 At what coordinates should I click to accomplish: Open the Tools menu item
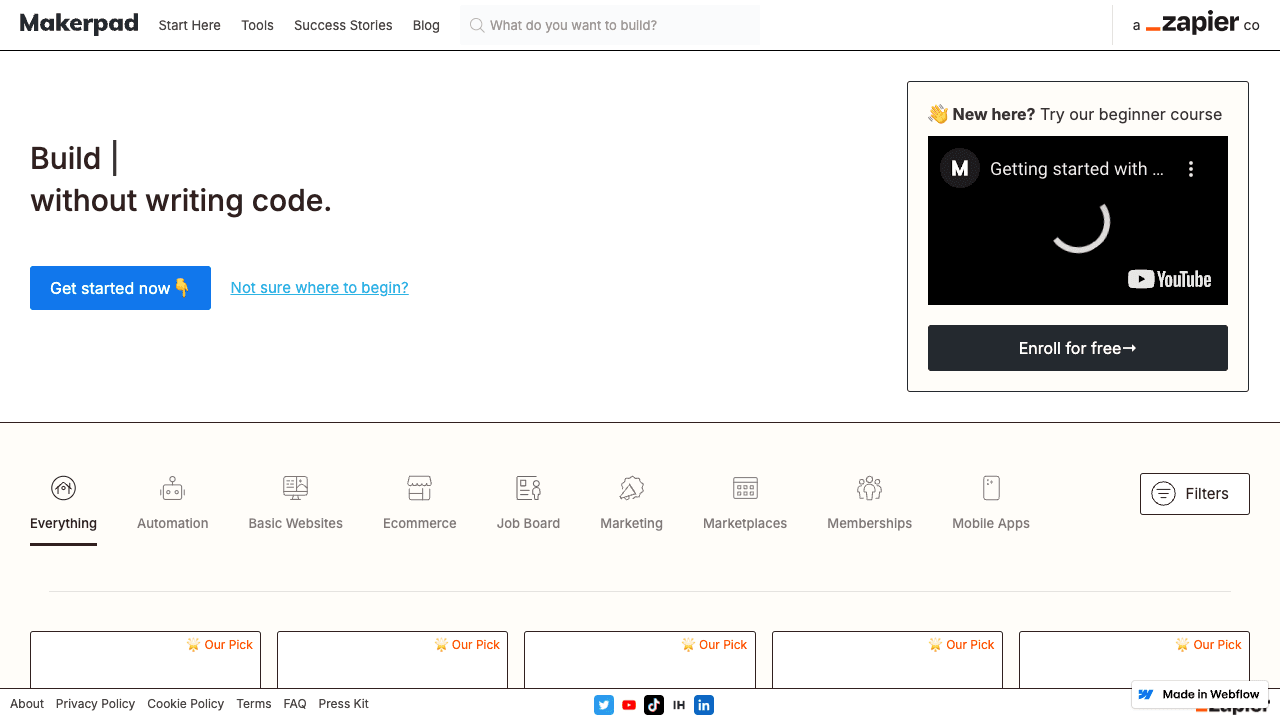[x=257, y=25]
